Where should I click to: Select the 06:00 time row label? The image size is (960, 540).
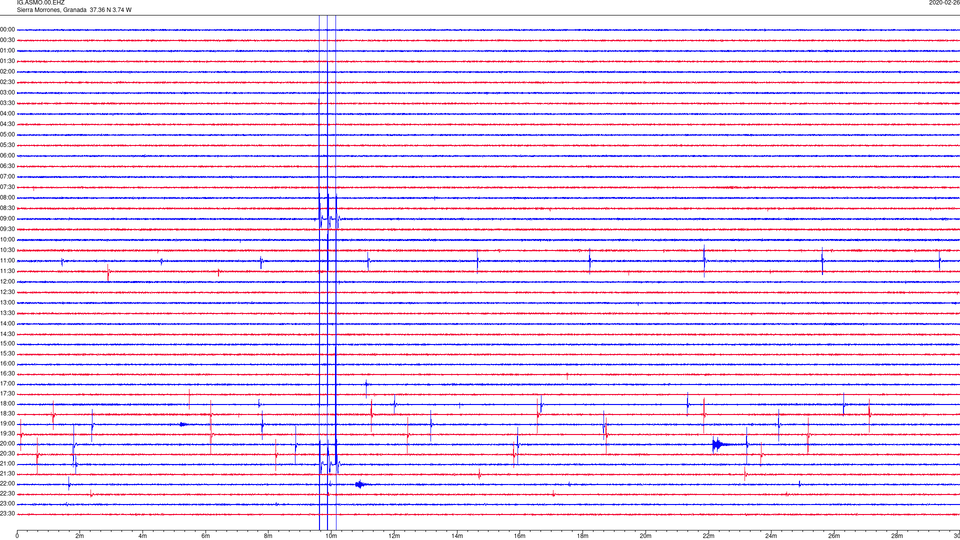click(7, 156)
